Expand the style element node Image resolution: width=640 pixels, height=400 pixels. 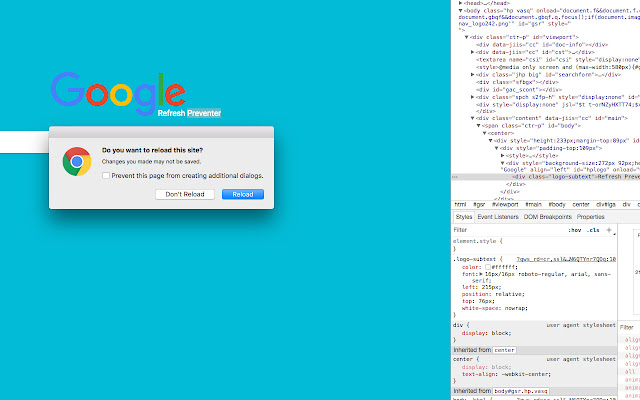(x=503, y=156)
